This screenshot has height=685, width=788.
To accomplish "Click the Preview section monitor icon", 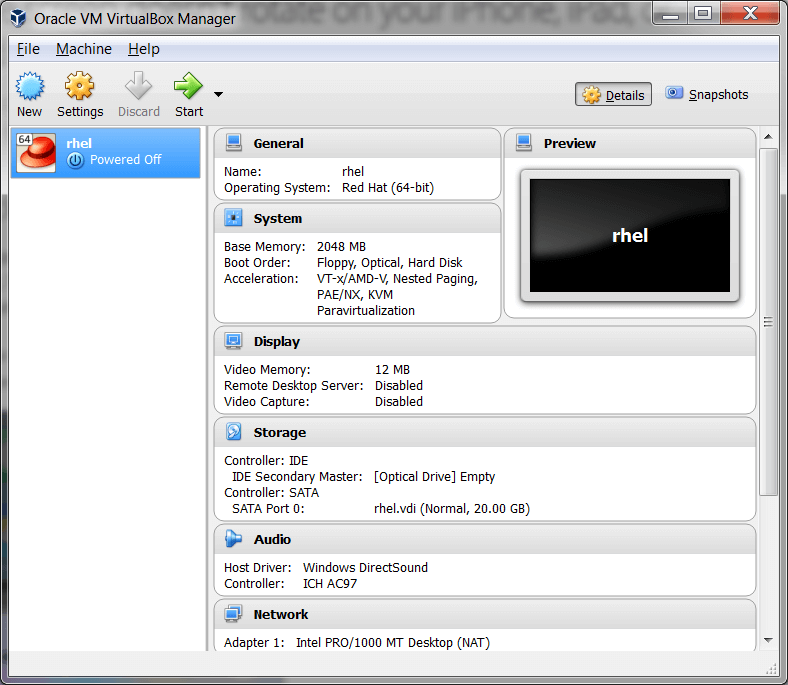I will pyautogui.click(x=524, y=143).
